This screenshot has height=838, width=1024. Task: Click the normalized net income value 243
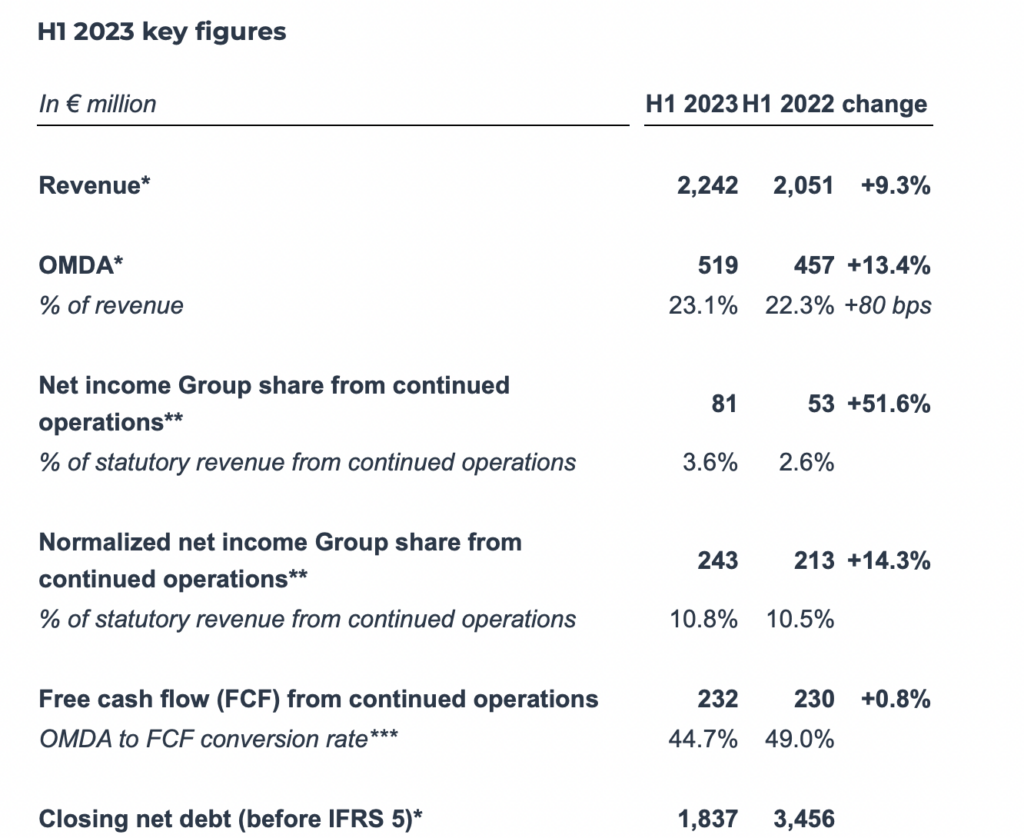[718, 560]
